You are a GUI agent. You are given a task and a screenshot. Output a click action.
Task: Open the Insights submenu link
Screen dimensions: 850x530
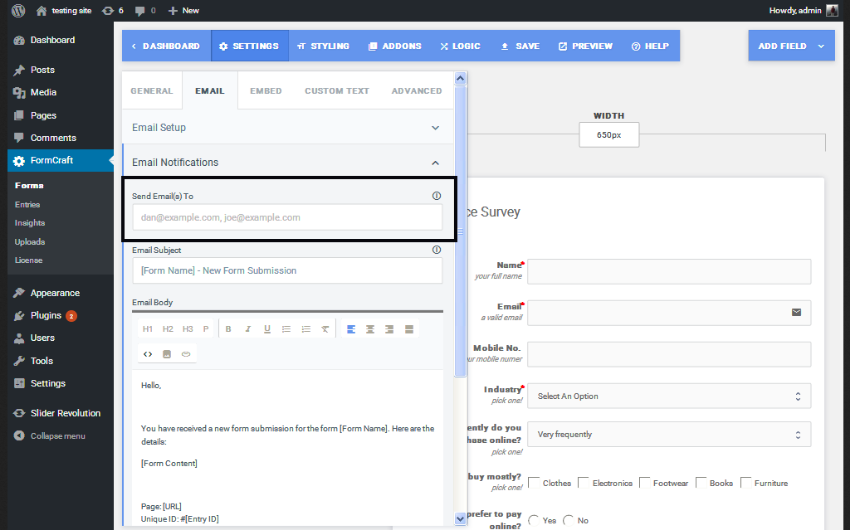coord(30,223)
